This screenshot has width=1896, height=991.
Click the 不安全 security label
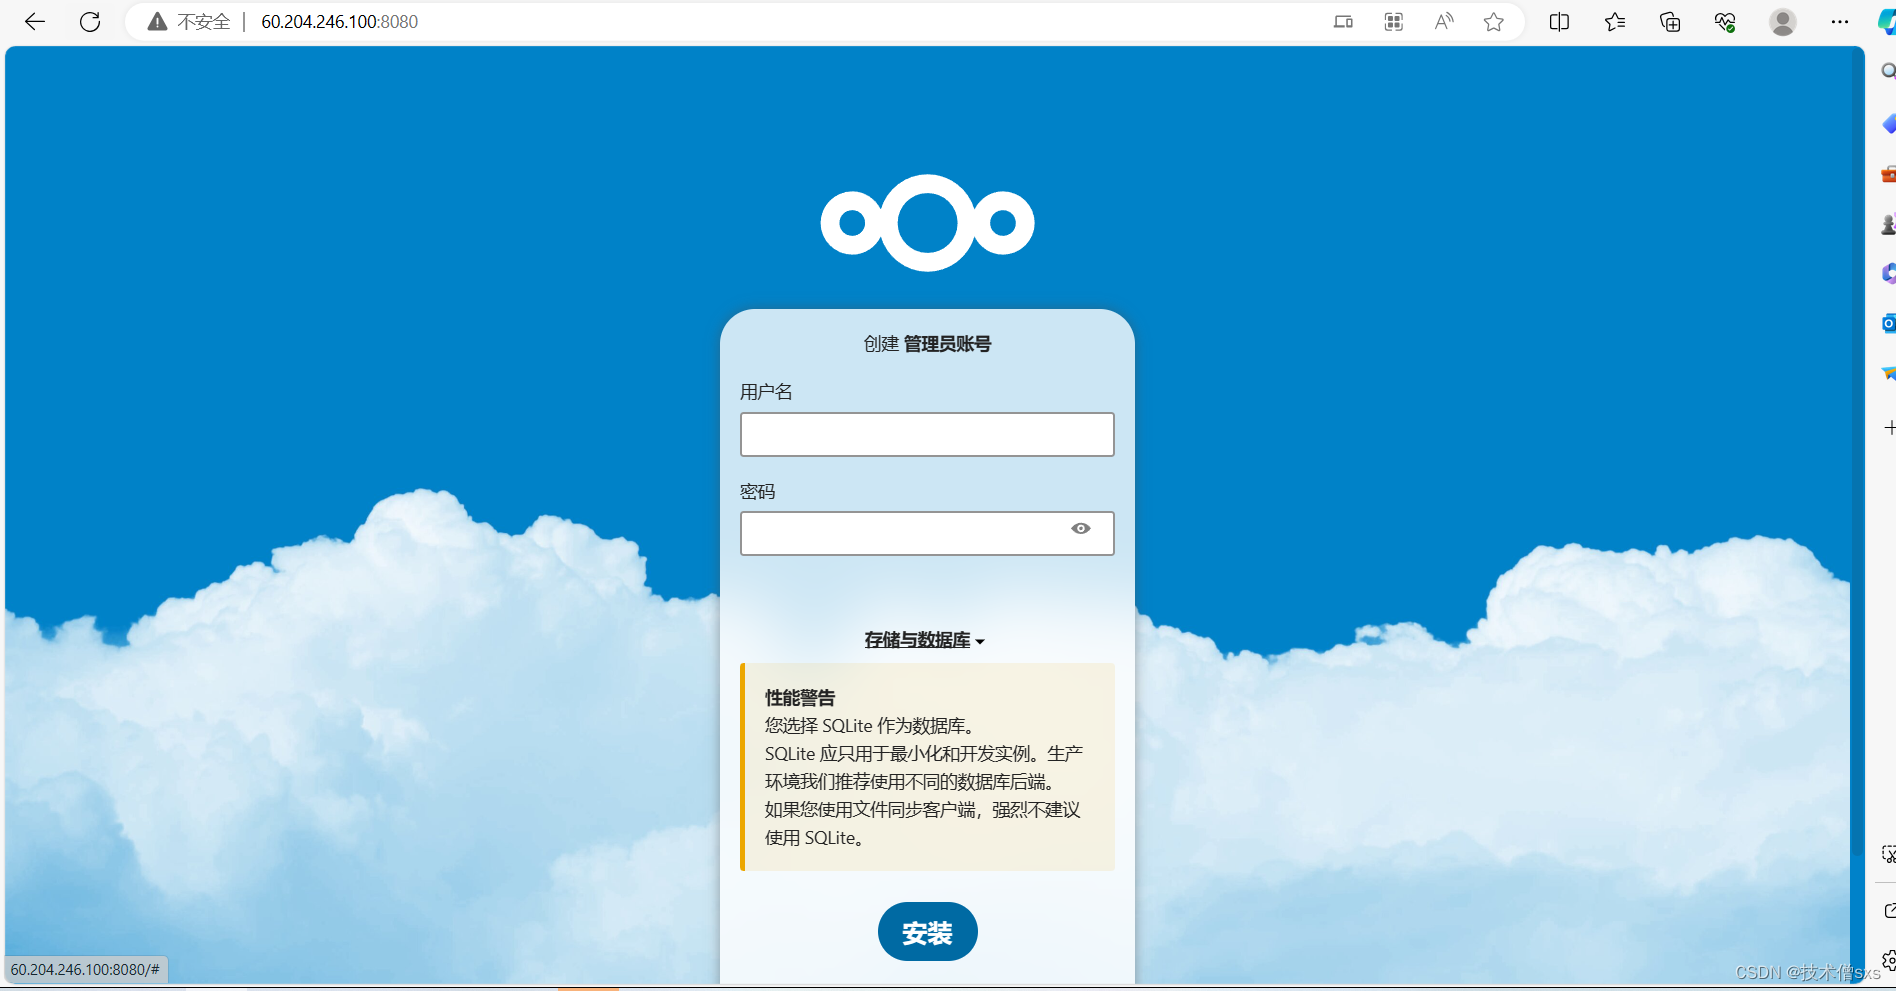[x=204, y=22]
